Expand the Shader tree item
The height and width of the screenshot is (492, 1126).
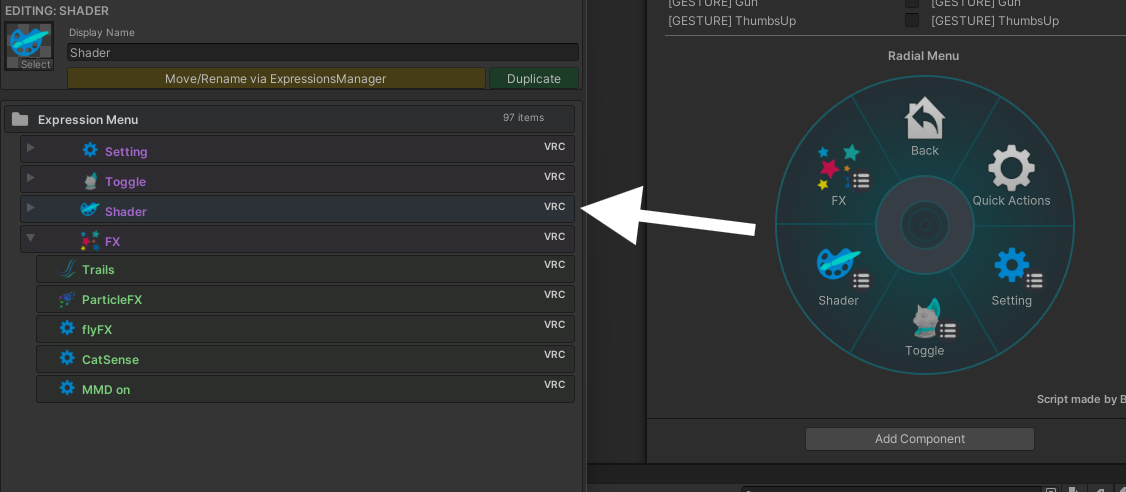pos(30,208)
